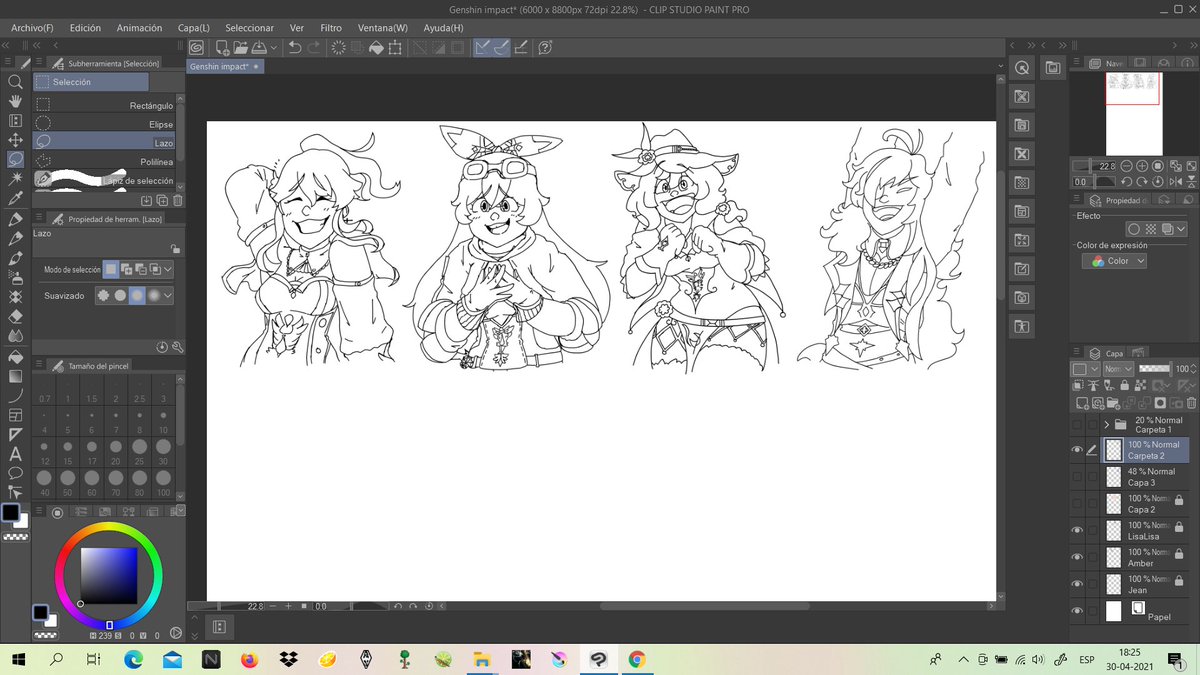Open the Suavizado dropdown arrow
Image resolution: width=1200 pixels, height=675 pixels.
pyautogui.click(x=168, y=296)
